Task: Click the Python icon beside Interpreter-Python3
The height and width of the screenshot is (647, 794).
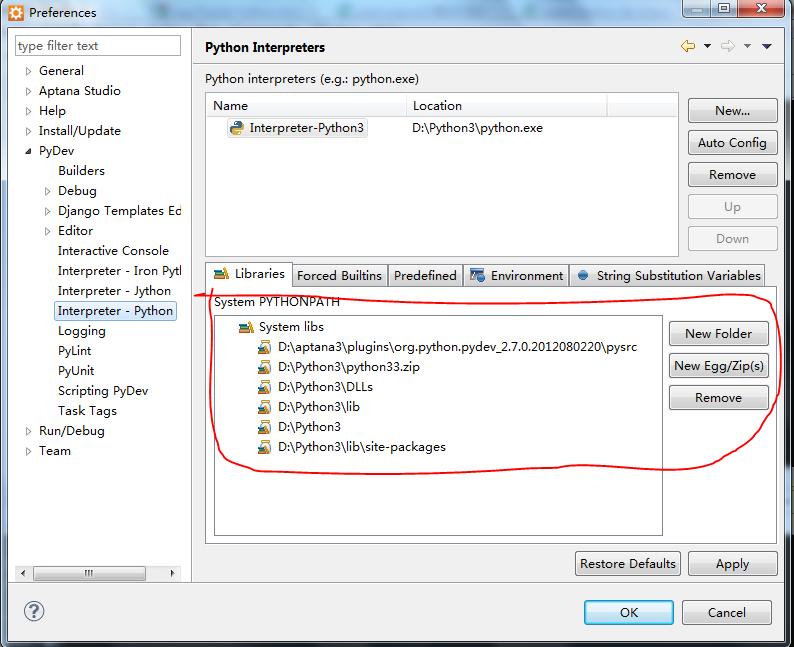Action: pos(236,128)
